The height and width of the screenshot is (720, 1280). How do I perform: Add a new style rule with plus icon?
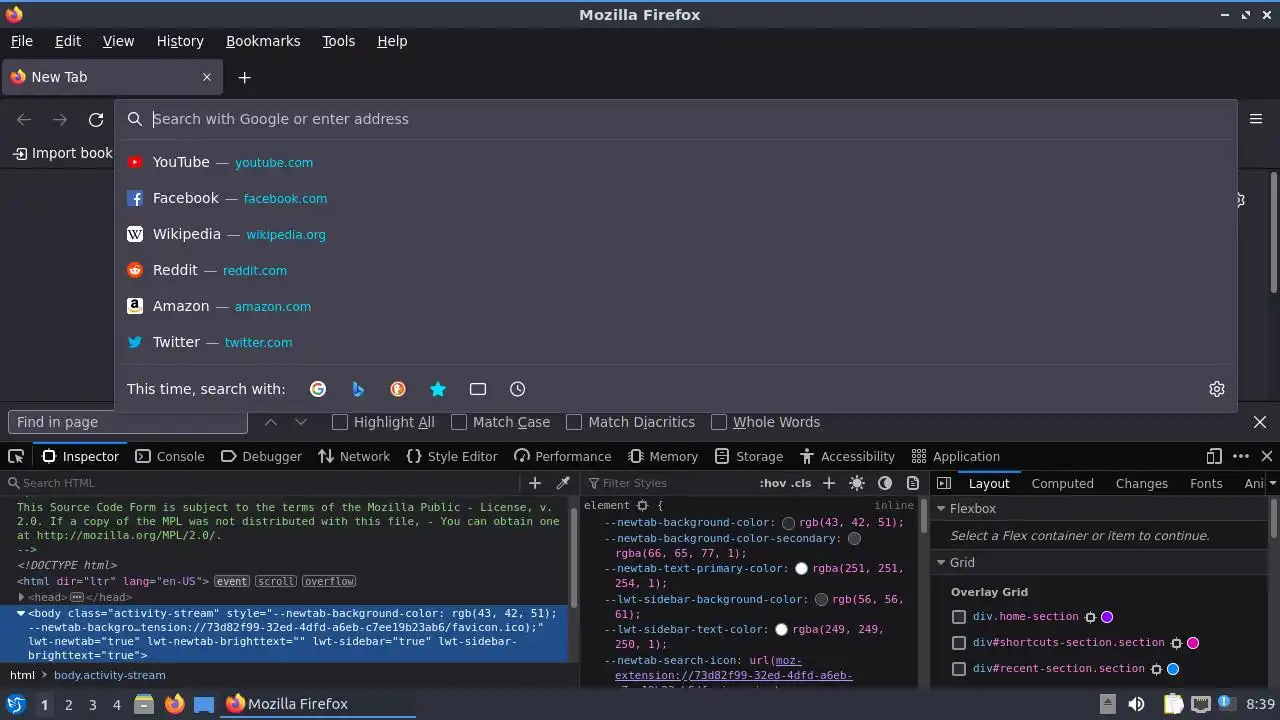coord(828,483)
